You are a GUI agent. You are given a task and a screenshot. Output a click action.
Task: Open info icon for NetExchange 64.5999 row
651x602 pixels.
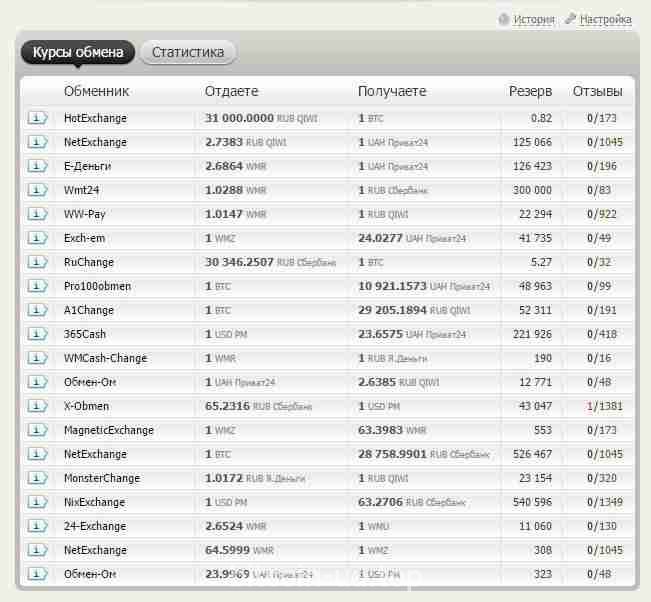(37, 551)
